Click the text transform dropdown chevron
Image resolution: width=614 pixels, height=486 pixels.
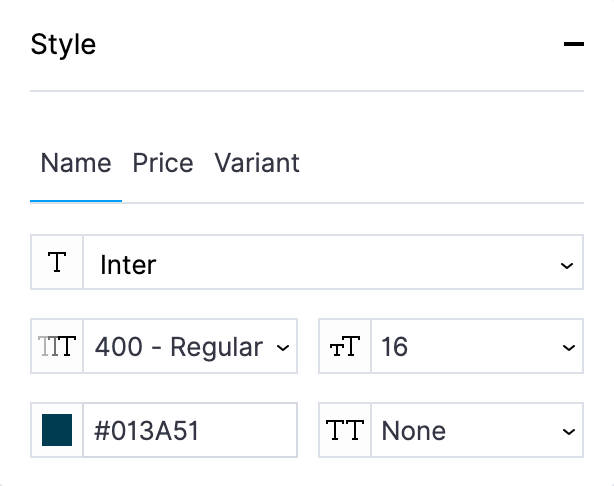coord(567,432)
